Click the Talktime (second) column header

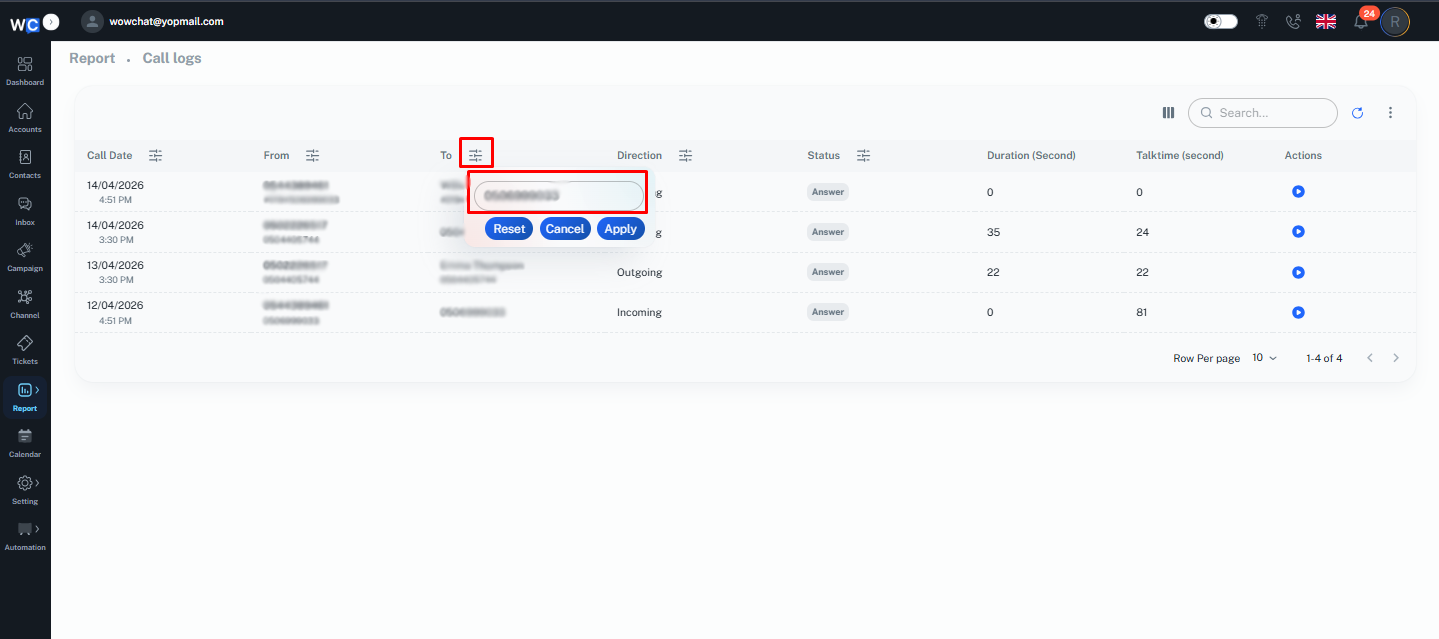[1180, 155]
